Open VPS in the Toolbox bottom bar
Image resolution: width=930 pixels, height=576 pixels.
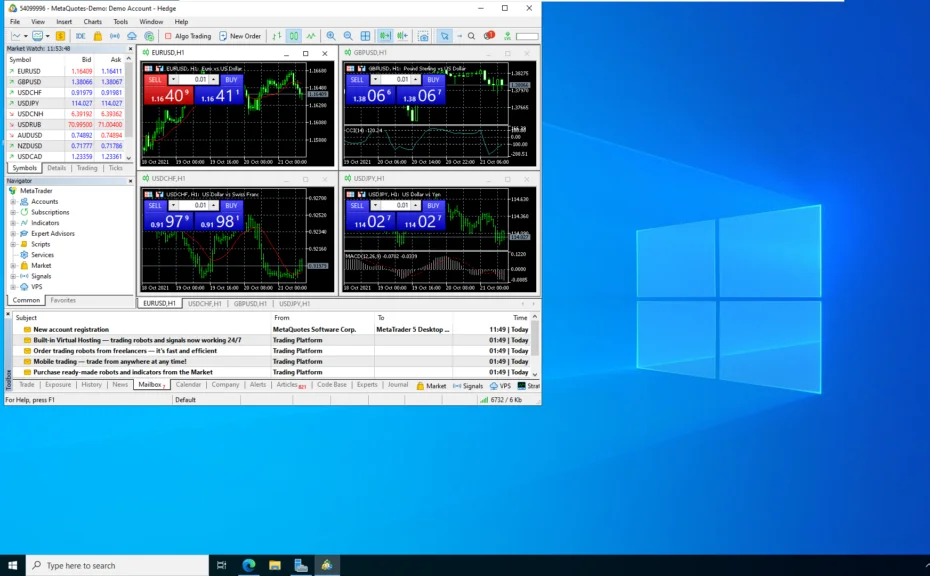tap(500, 386)
